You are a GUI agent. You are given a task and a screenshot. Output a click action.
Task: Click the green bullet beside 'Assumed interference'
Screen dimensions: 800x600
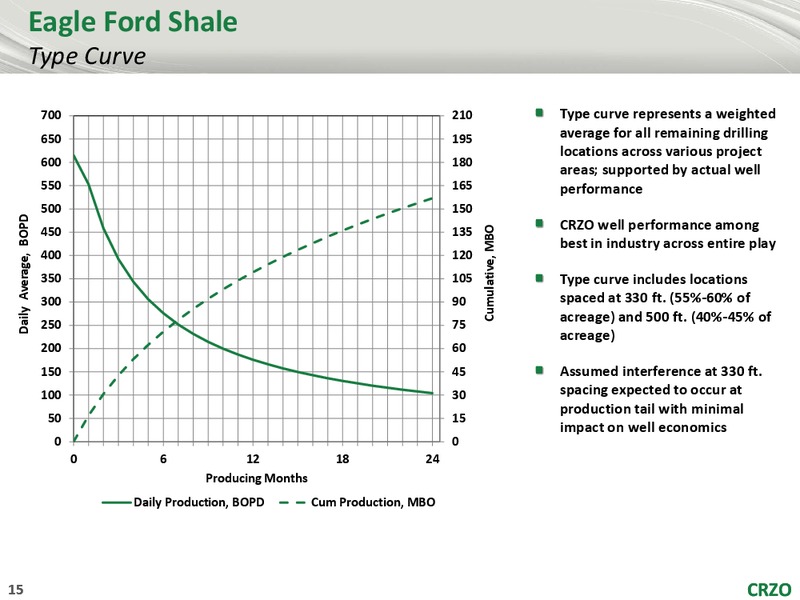(539, 369)
